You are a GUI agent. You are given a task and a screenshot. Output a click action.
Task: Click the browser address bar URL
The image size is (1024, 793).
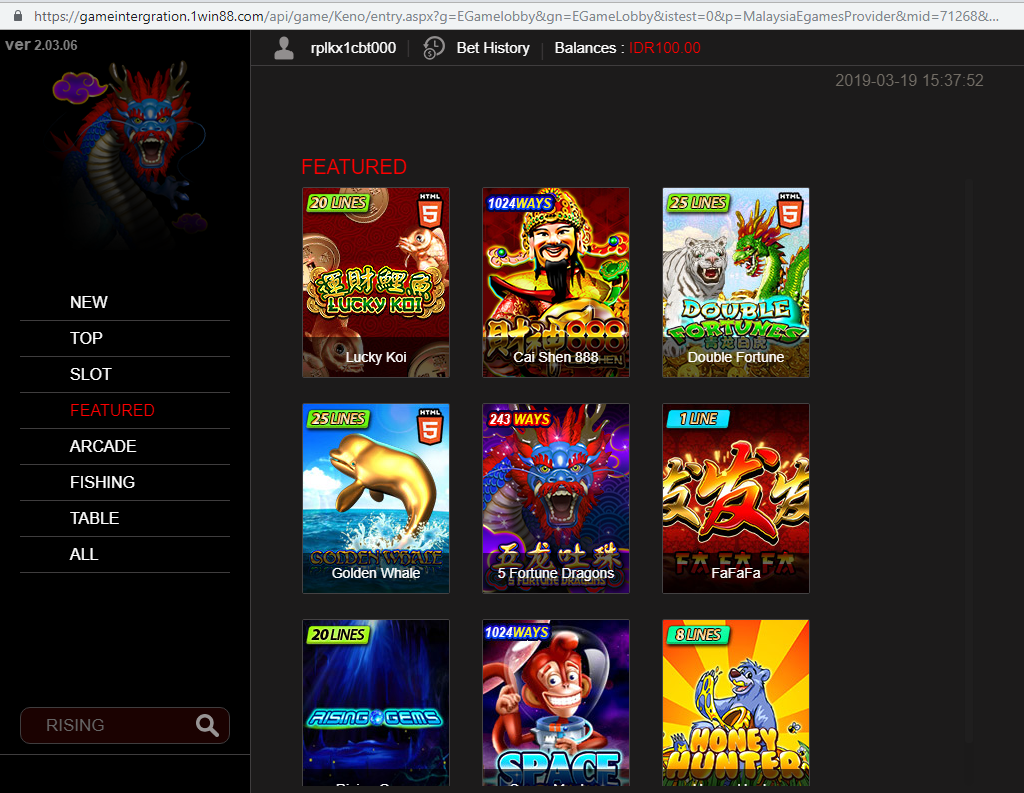pos(516,16)
